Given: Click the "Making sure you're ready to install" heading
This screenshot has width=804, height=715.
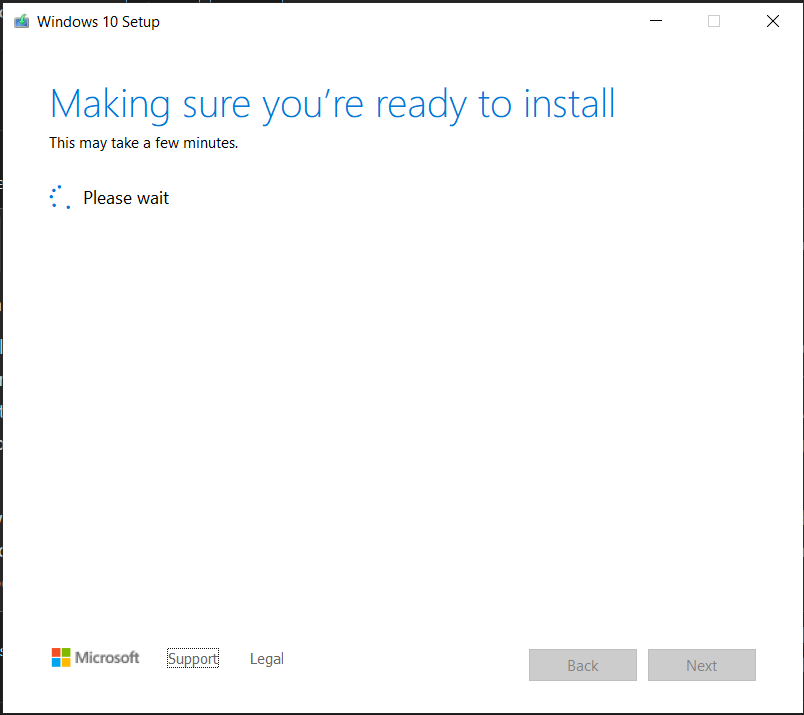Looking at the screenshot, I should (332, 104).
